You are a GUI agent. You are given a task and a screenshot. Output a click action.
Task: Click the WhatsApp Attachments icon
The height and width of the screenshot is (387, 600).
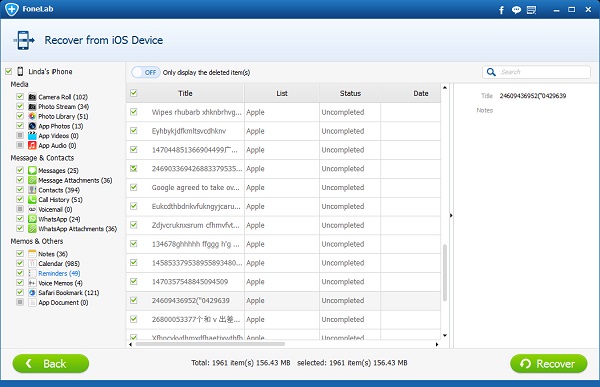32,229
